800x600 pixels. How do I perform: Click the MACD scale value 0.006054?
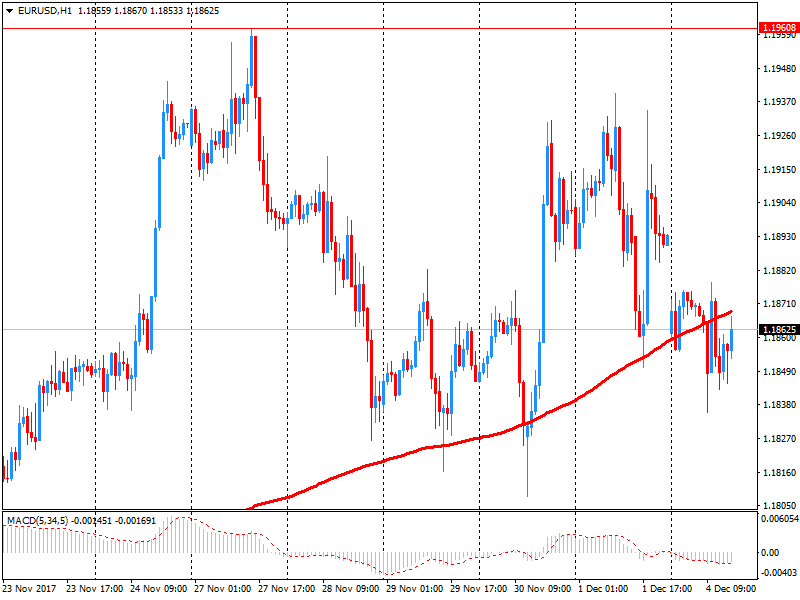(780, 518)
